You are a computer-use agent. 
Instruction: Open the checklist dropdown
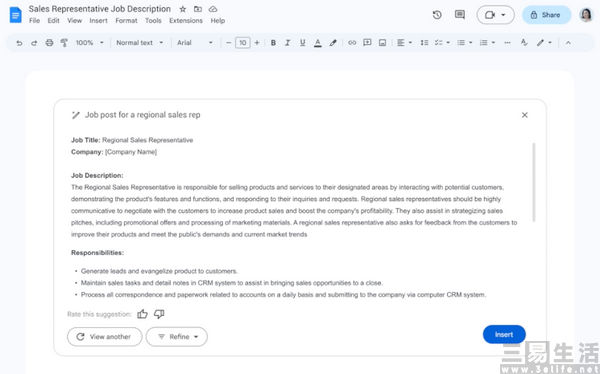pos(442,43)
